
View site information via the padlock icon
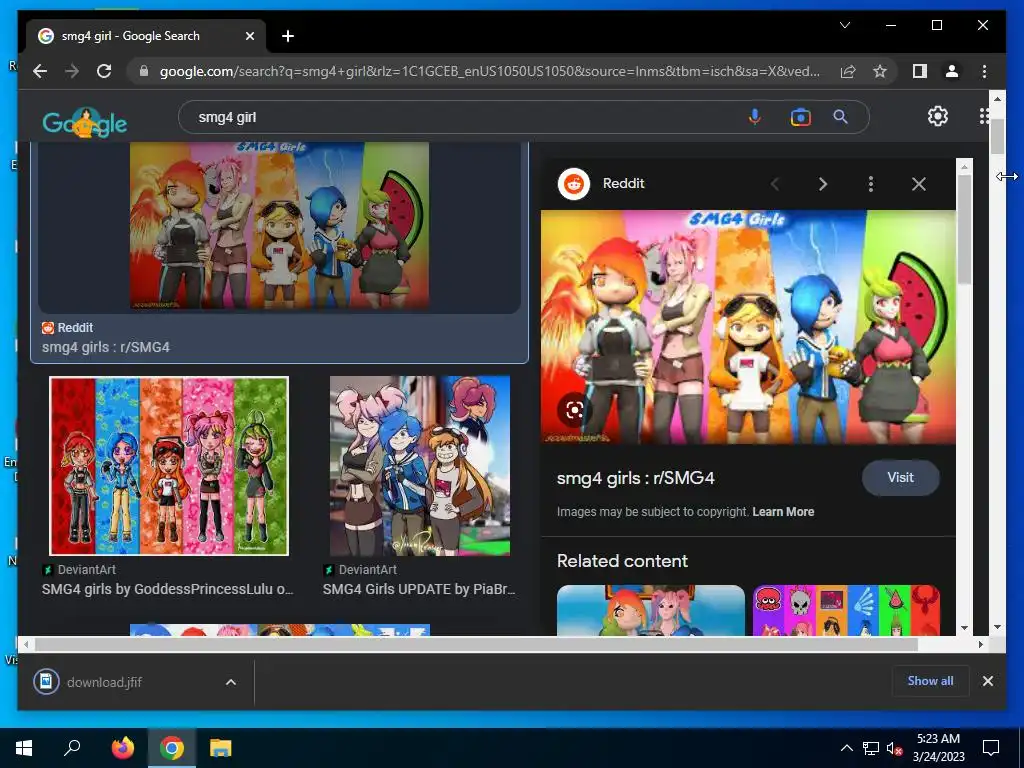tap(144, 71)
